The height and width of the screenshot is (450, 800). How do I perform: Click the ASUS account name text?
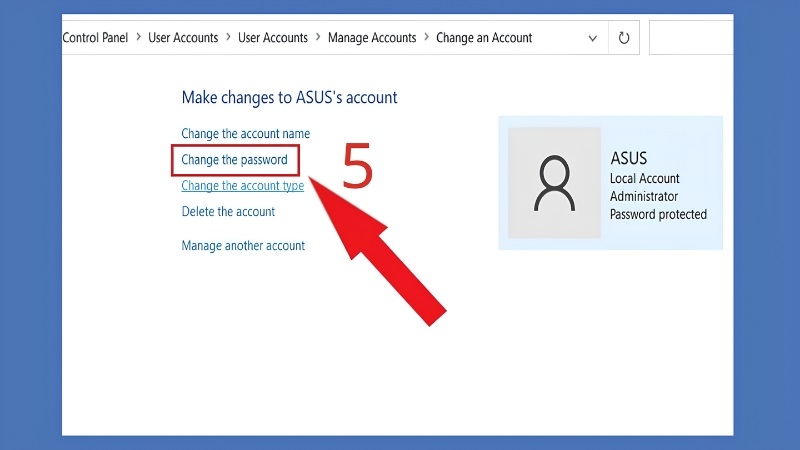pos(629,158)
